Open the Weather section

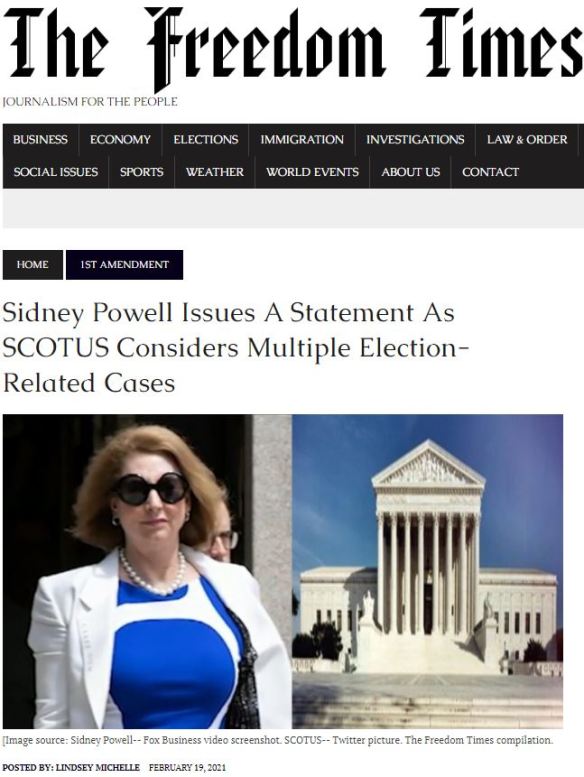[x=214, y=172]
